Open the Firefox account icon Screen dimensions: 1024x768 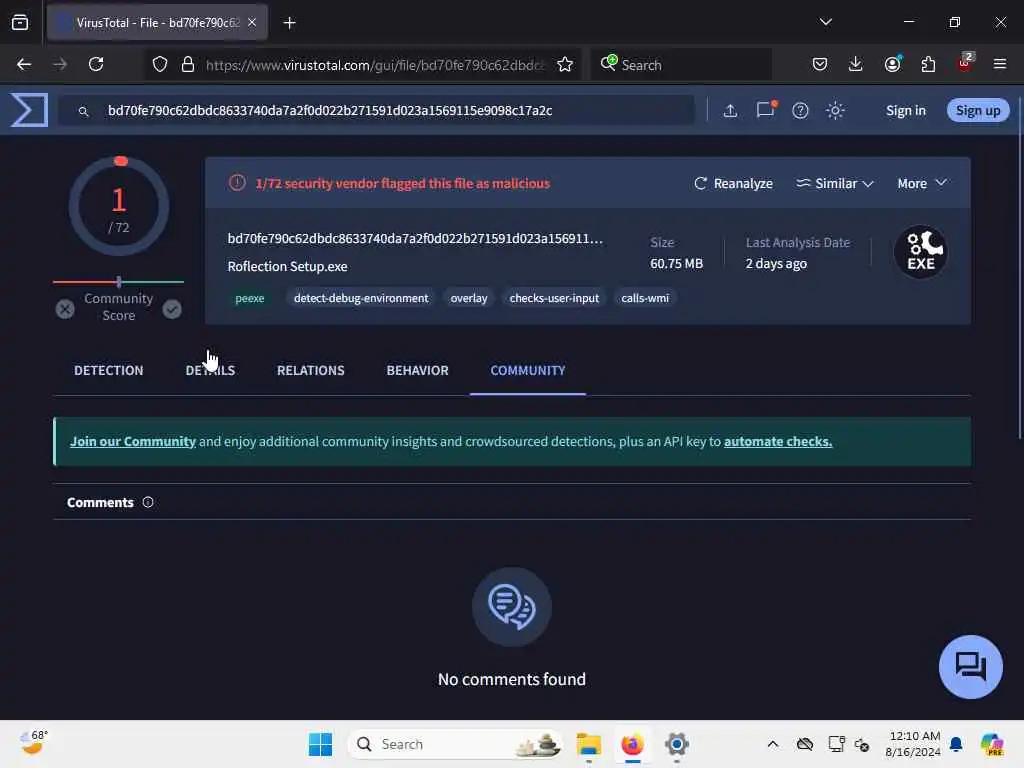pyautogui.click(x=892, y=64)
